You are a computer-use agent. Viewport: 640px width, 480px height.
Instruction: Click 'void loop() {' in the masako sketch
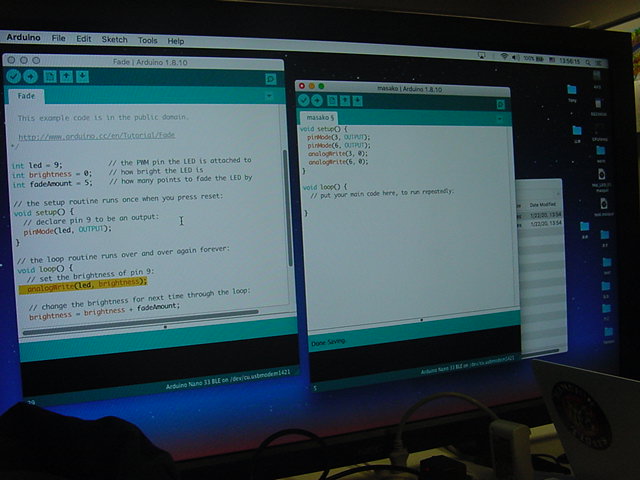(x=325, y=187)
